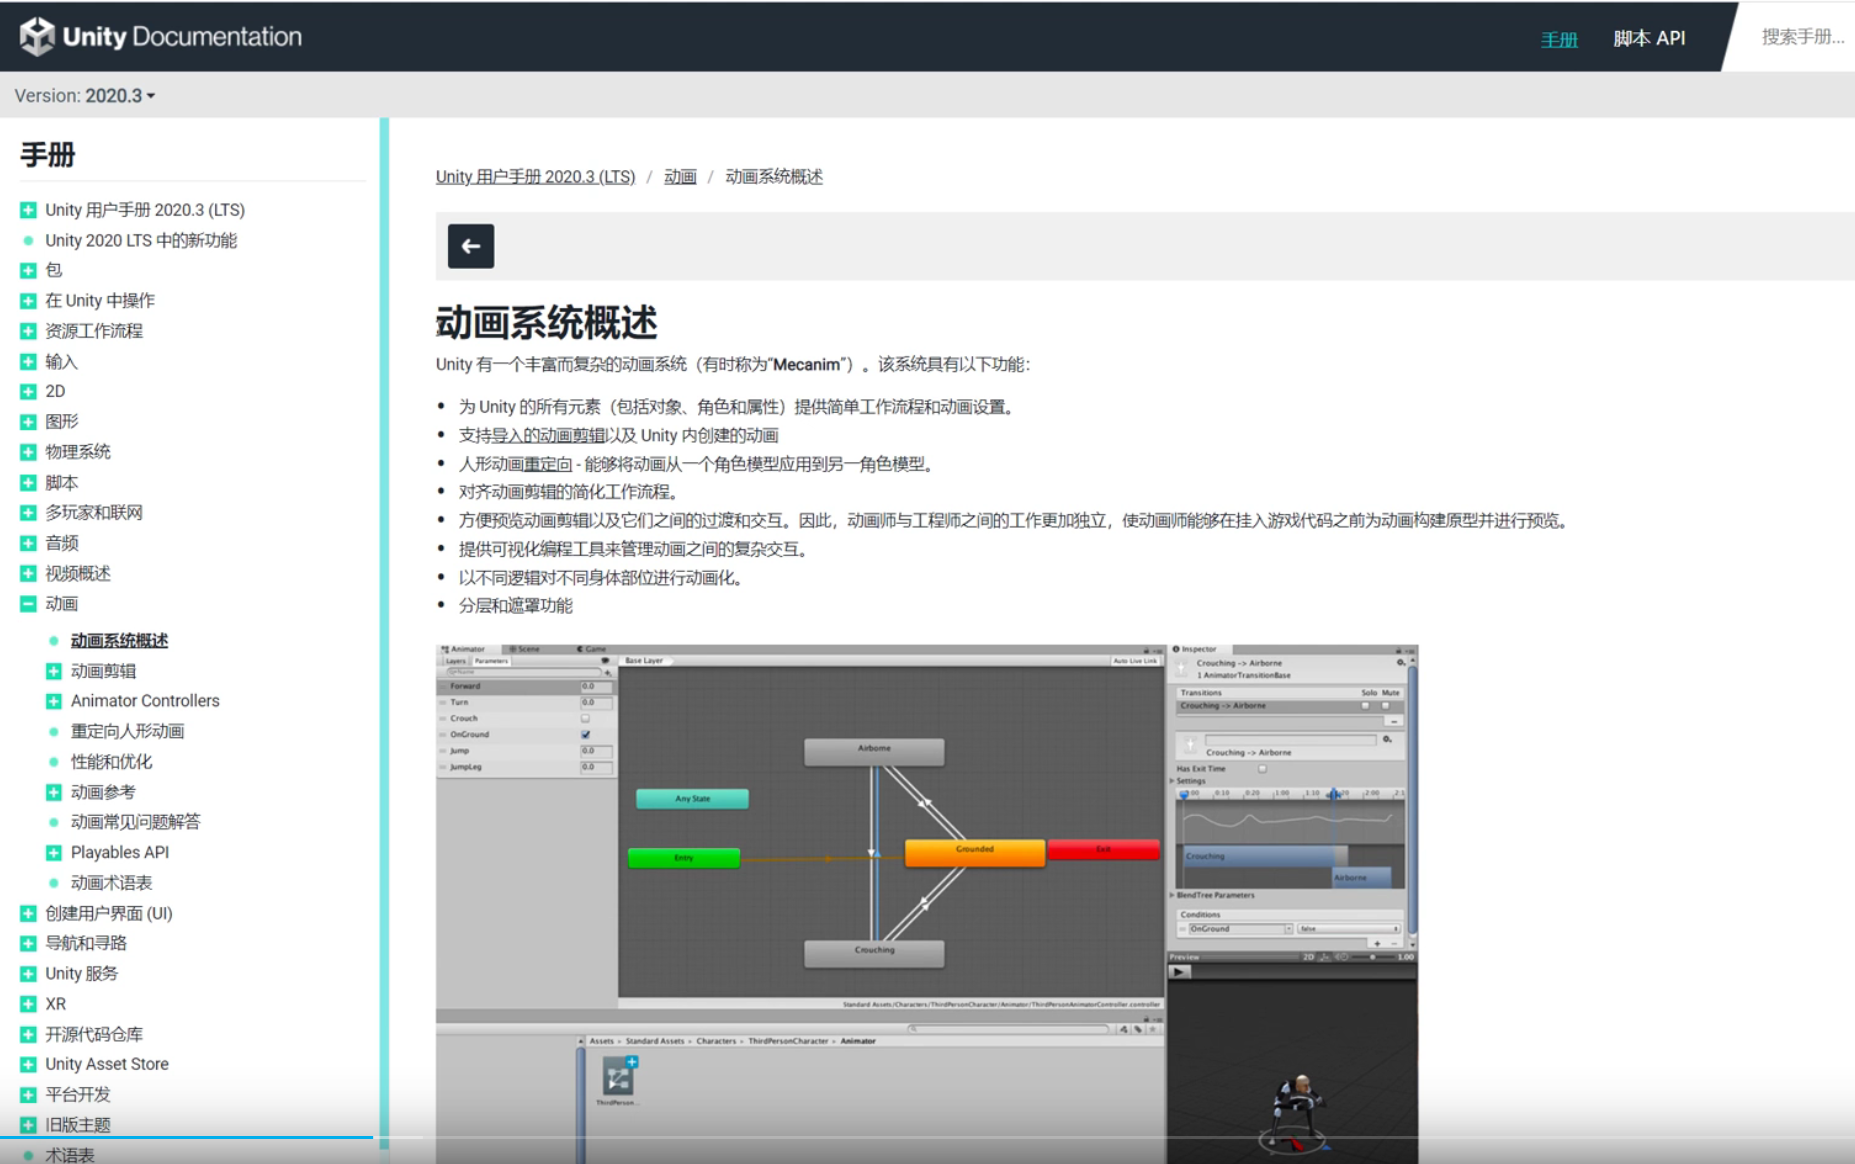Expand Unity 用户手册 2020.3 (LTS) sidebar node

28,210
